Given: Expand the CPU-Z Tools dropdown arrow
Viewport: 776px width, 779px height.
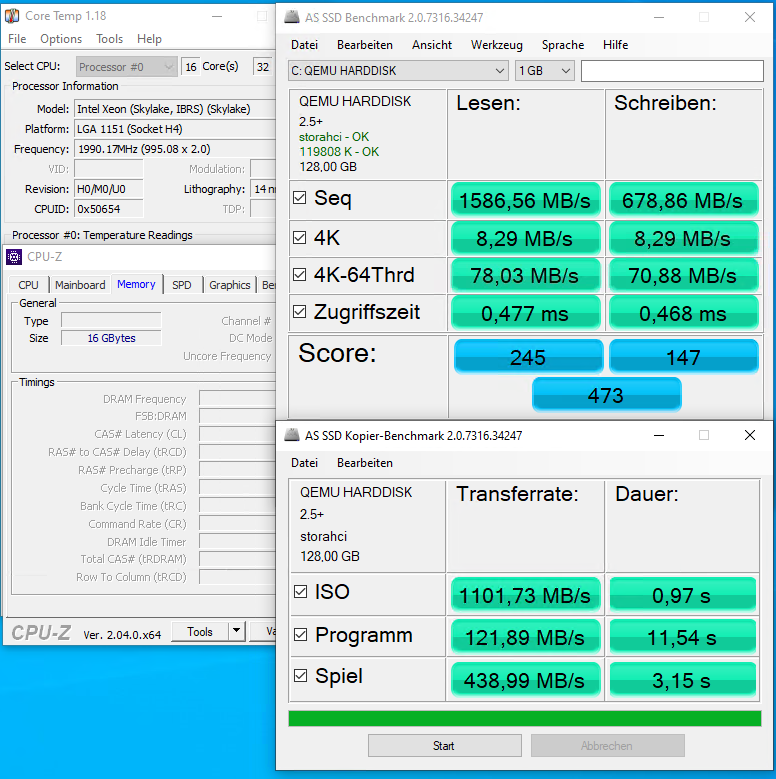Looking at the screenshot, I should [237, 631].
